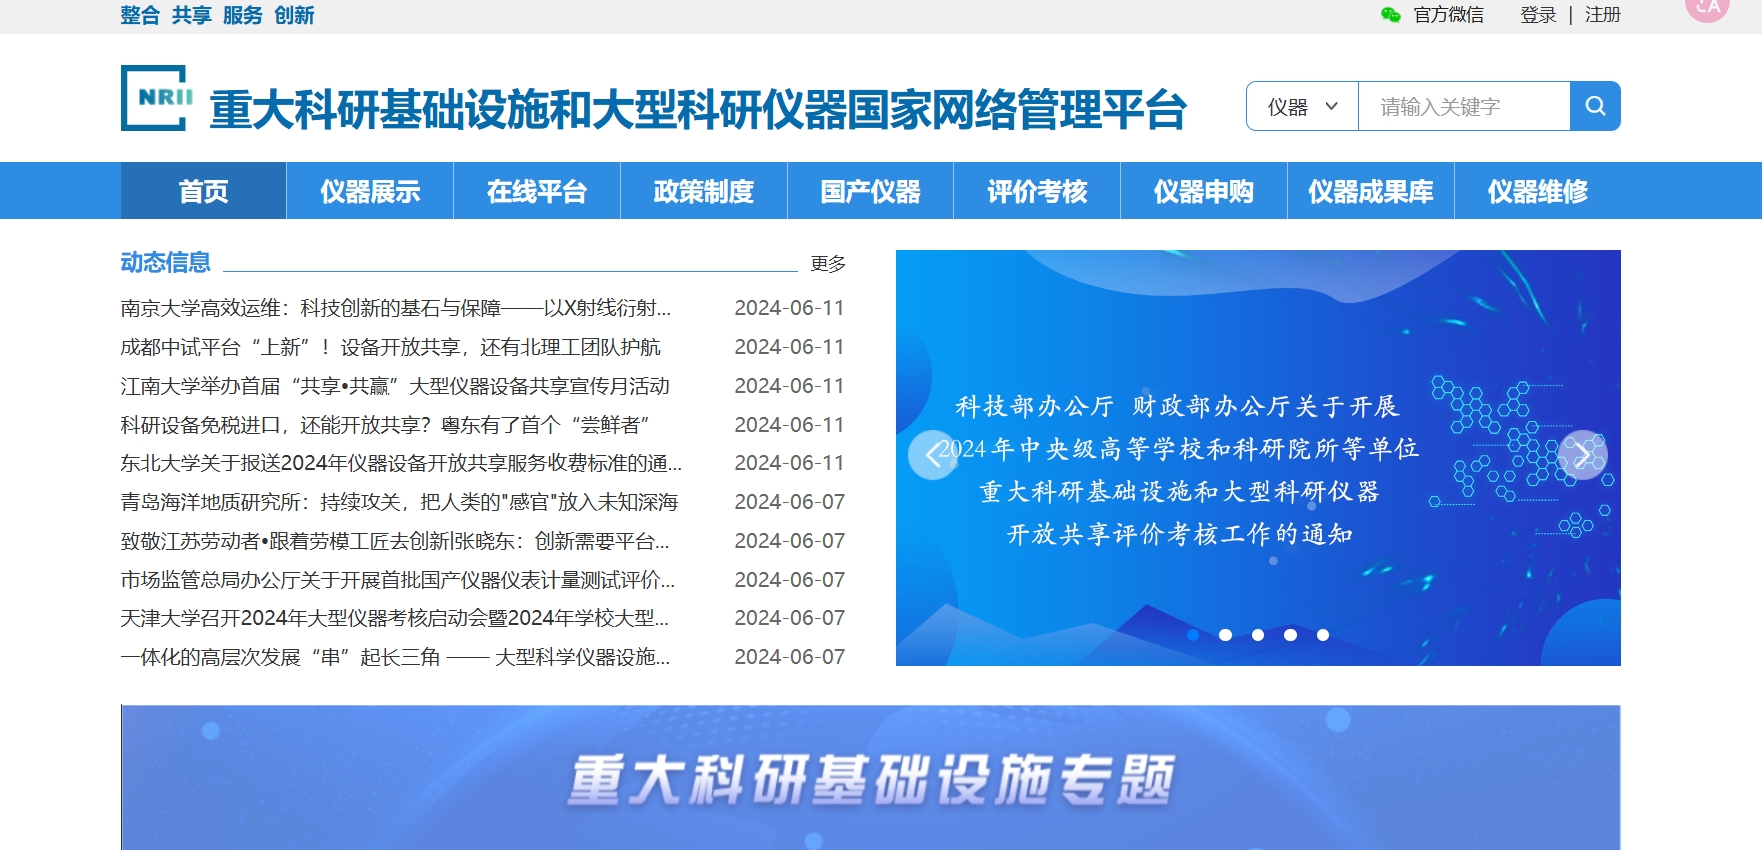Open the 东北大学关于报送2024年 news item
Image resolution: width=1762 pixels, height=850 pixels.
pos(401,463)
